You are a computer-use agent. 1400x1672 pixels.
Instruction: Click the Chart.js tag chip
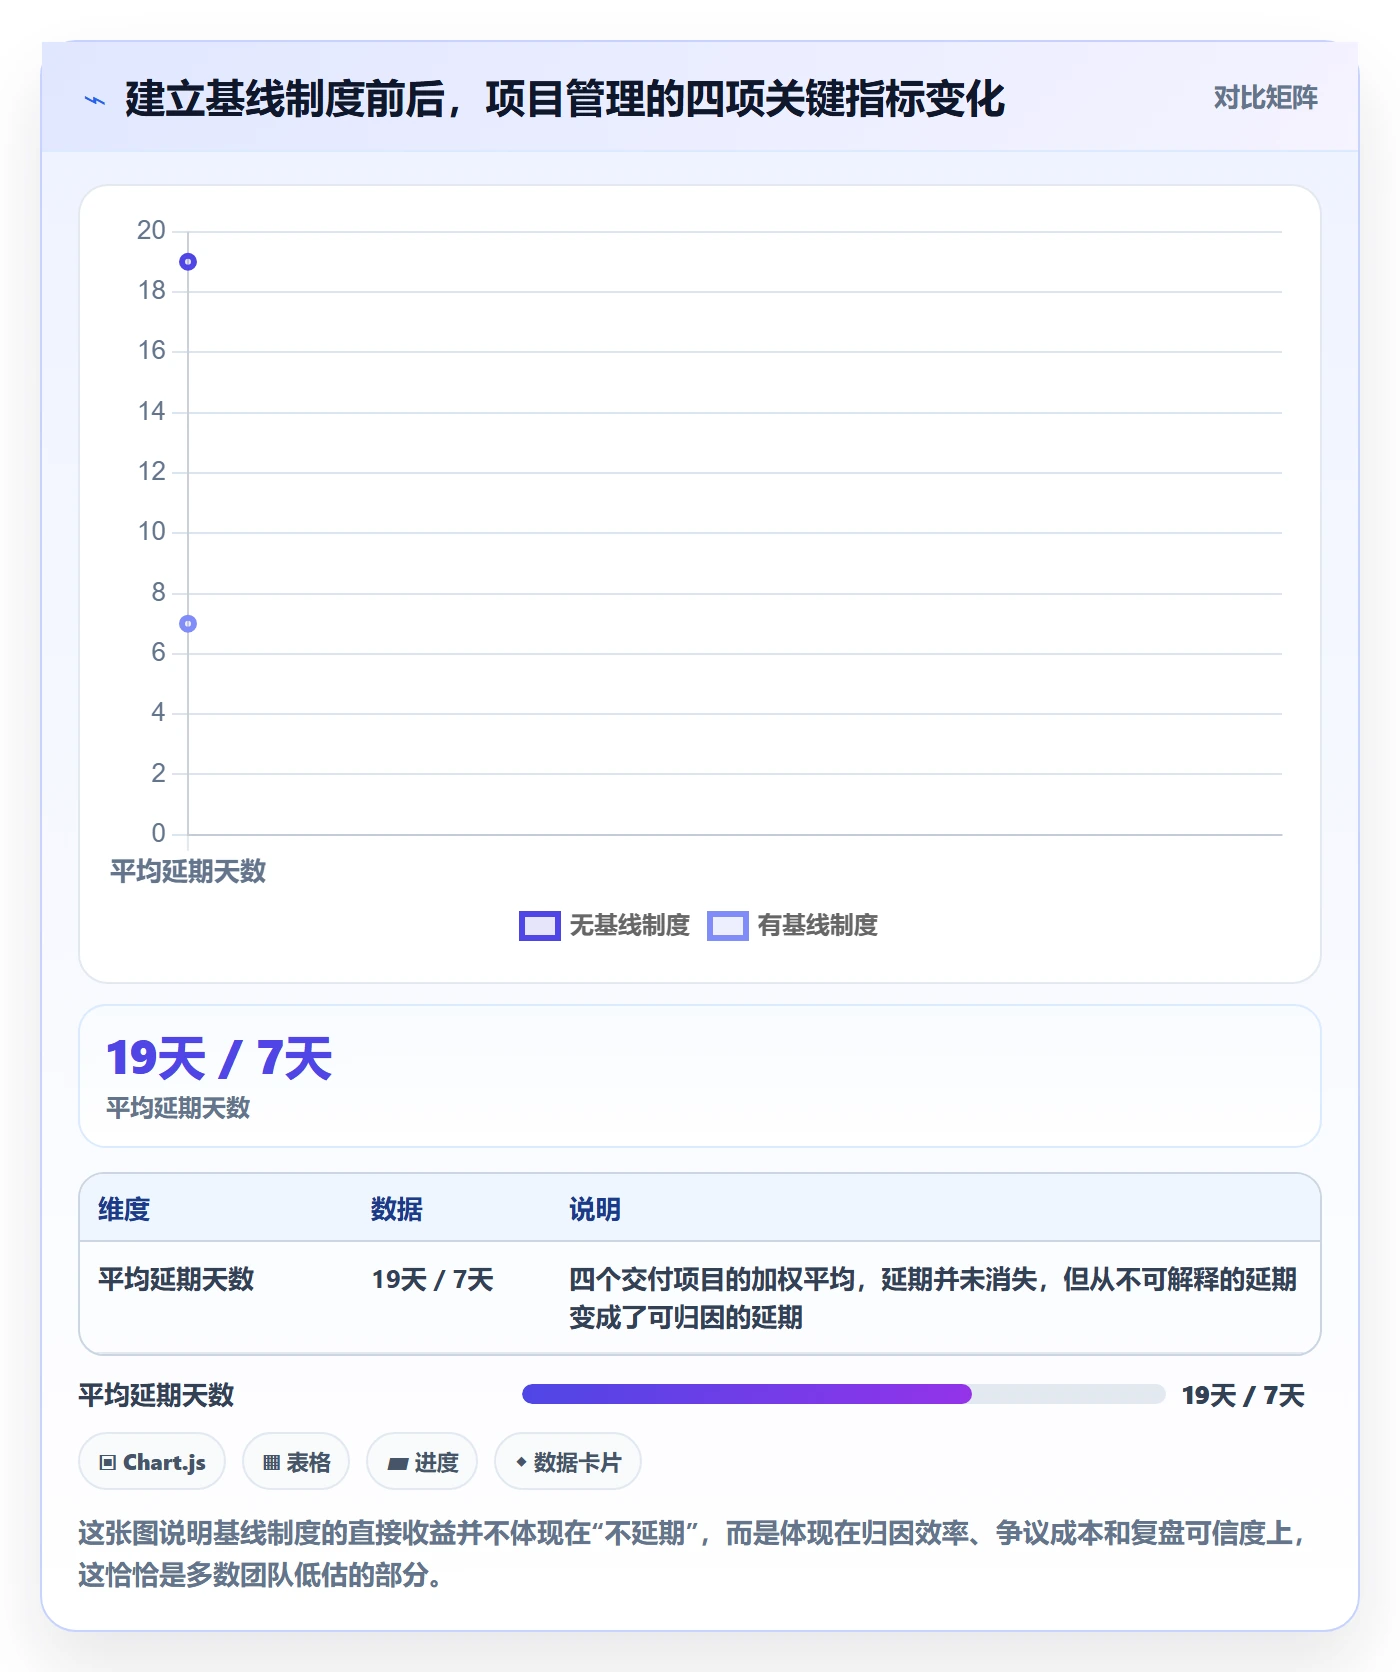click(152, 1462)
